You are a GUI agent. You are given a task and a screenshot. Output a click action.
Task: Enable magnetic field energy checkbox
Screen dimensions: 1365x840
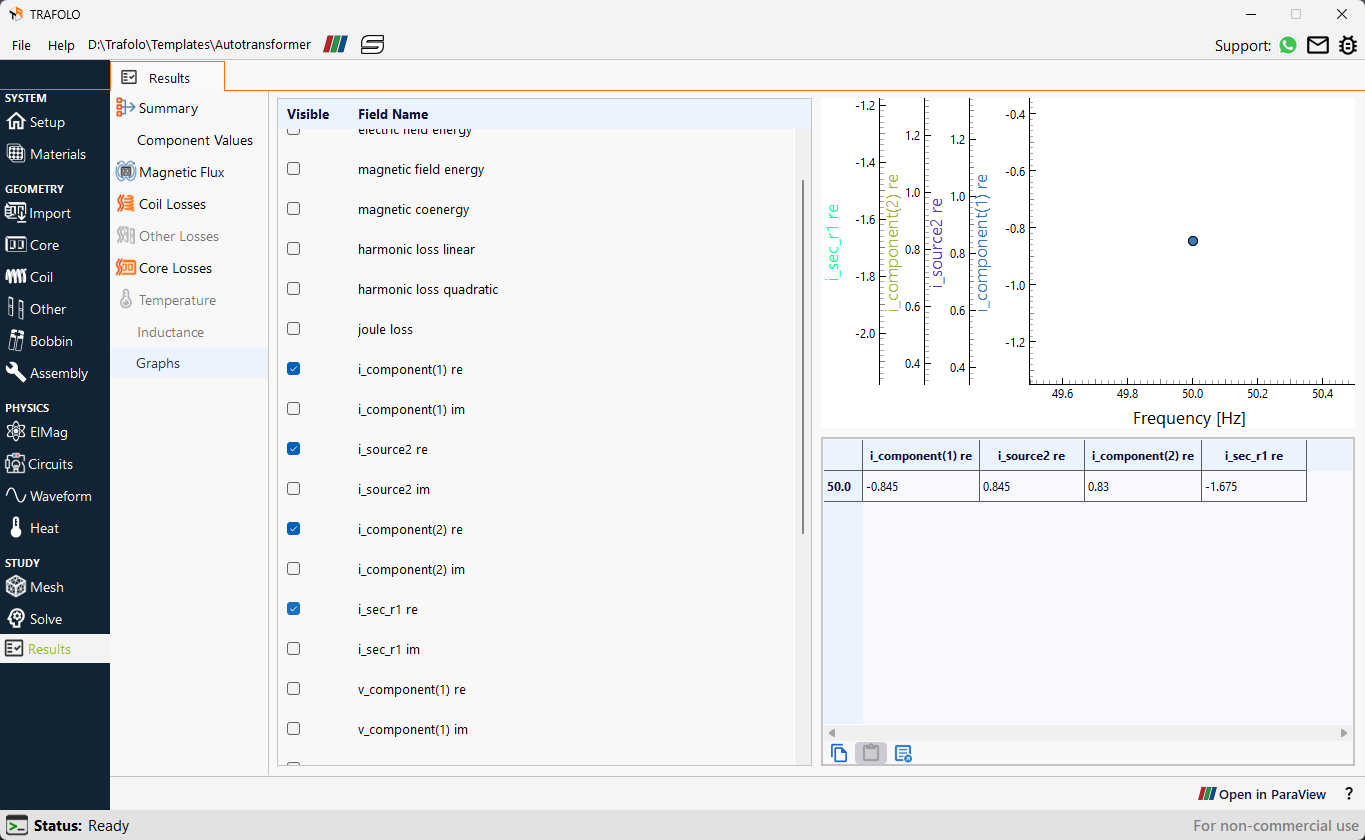coord(294,169)
